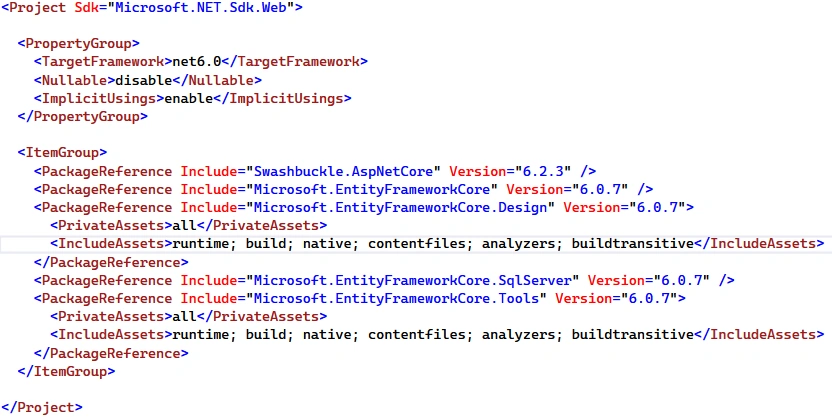Click the opening ItemGroup tag
Screen dimensions: 832x417
click(x=62, y=153)
